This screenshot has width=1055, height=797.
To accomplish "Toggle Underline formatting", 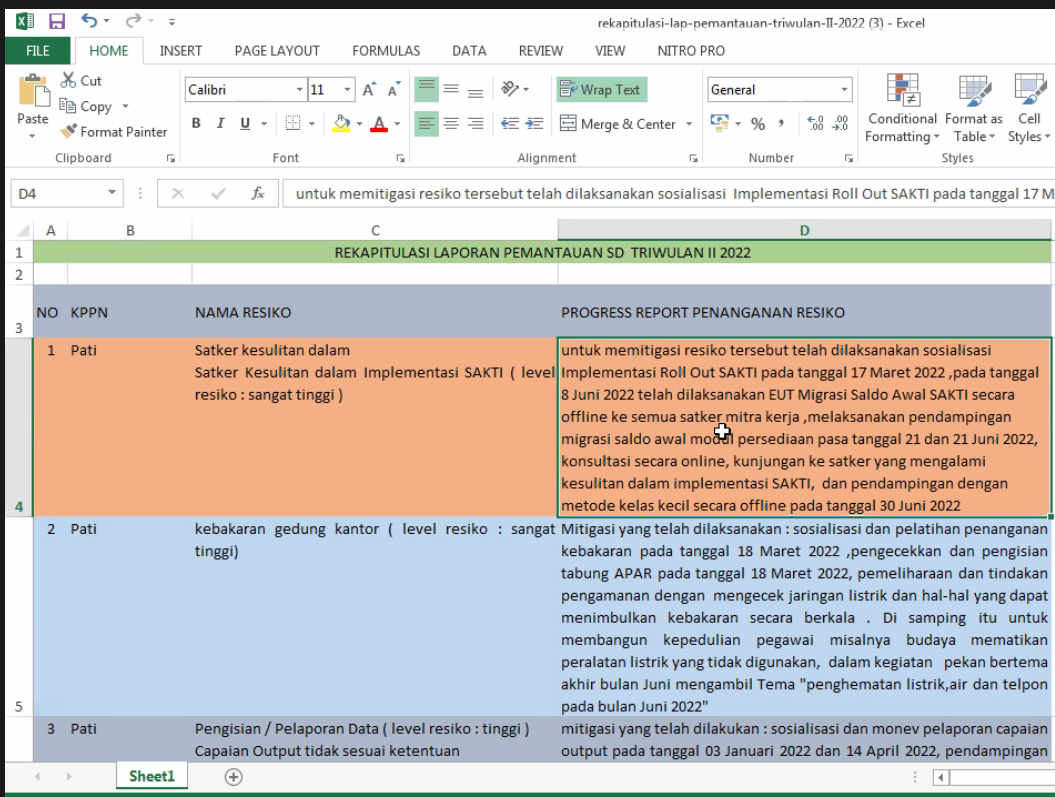I will point(245,123).
